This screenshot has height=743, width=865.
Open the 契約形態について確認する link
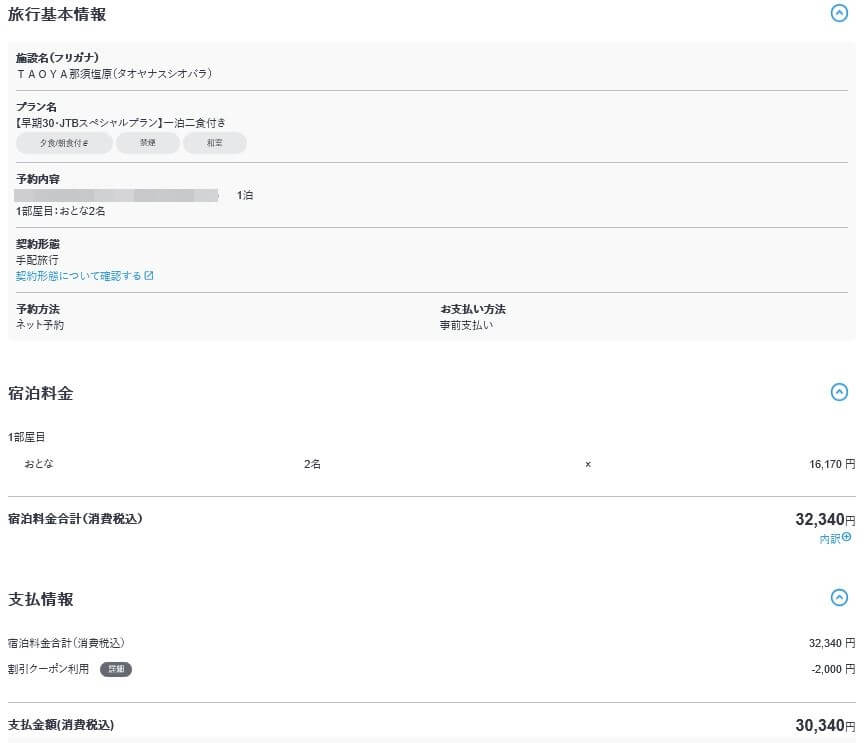[78, 276]
